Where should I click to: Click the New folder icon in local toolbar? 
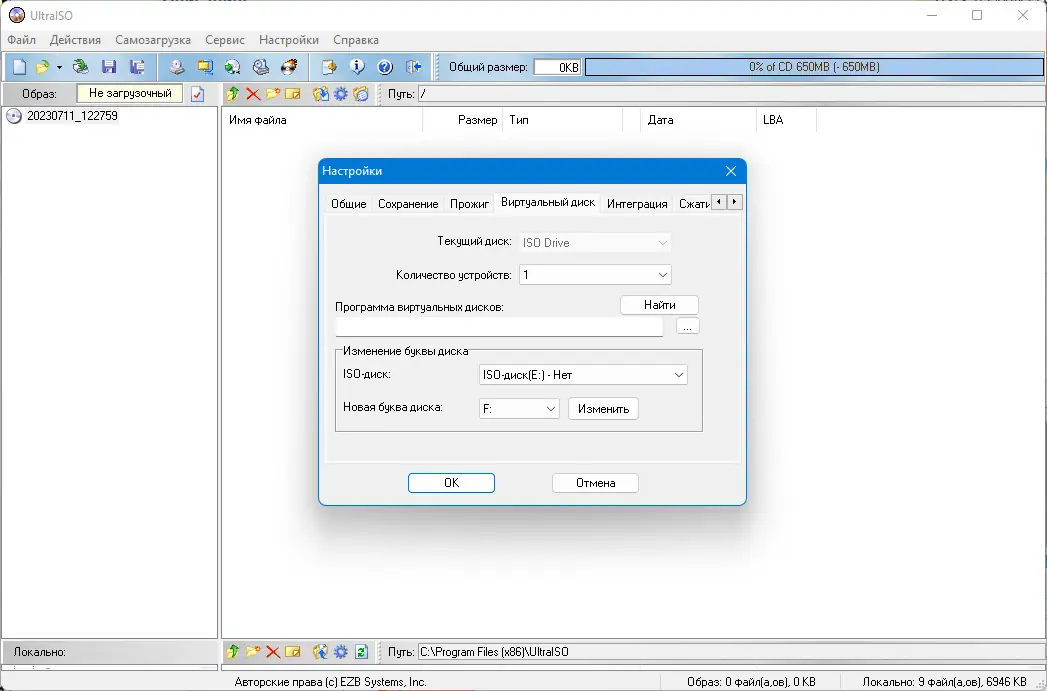point(253,652)
